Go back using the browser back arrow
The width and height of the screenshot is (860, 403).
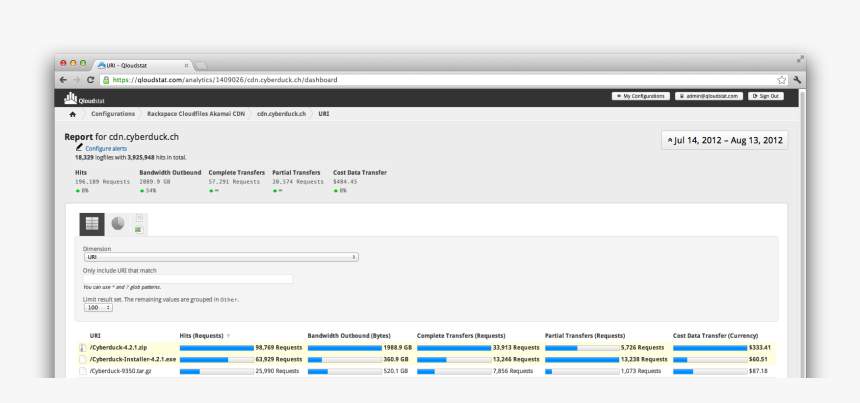click(64, 80)
